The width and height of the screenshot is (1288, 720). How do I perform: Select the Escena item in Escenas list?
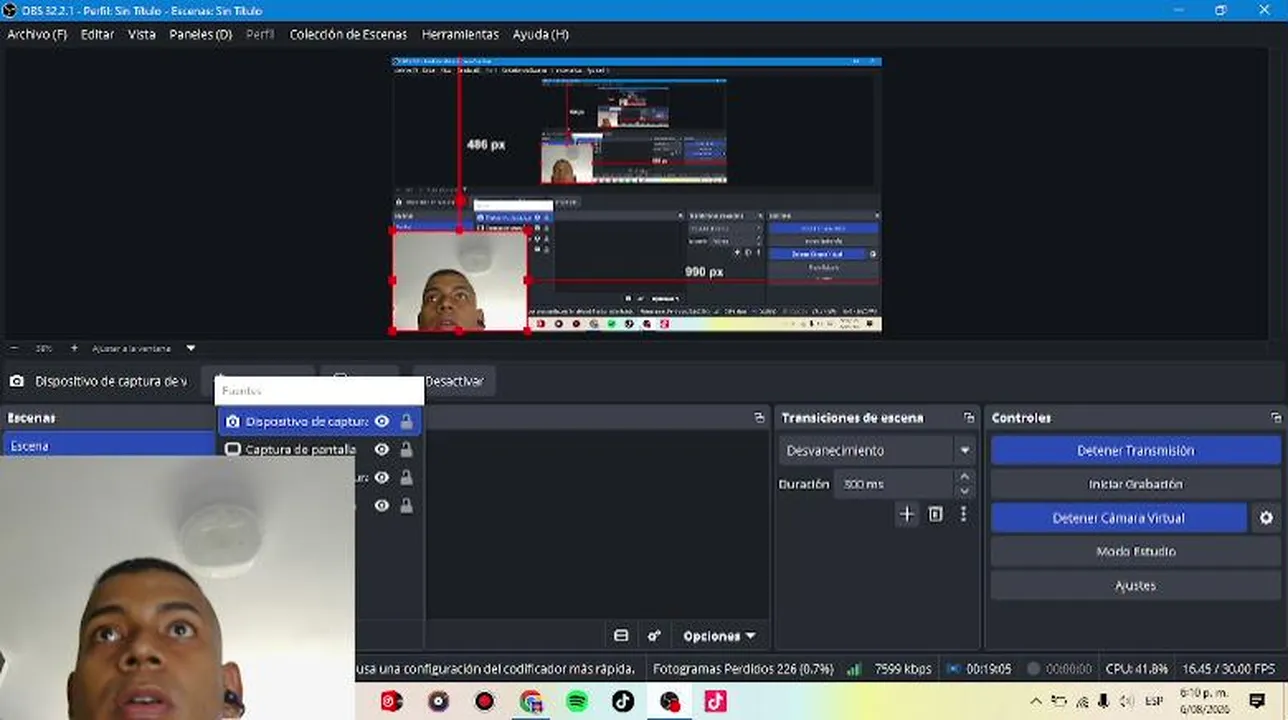click(x=108, y=445)
